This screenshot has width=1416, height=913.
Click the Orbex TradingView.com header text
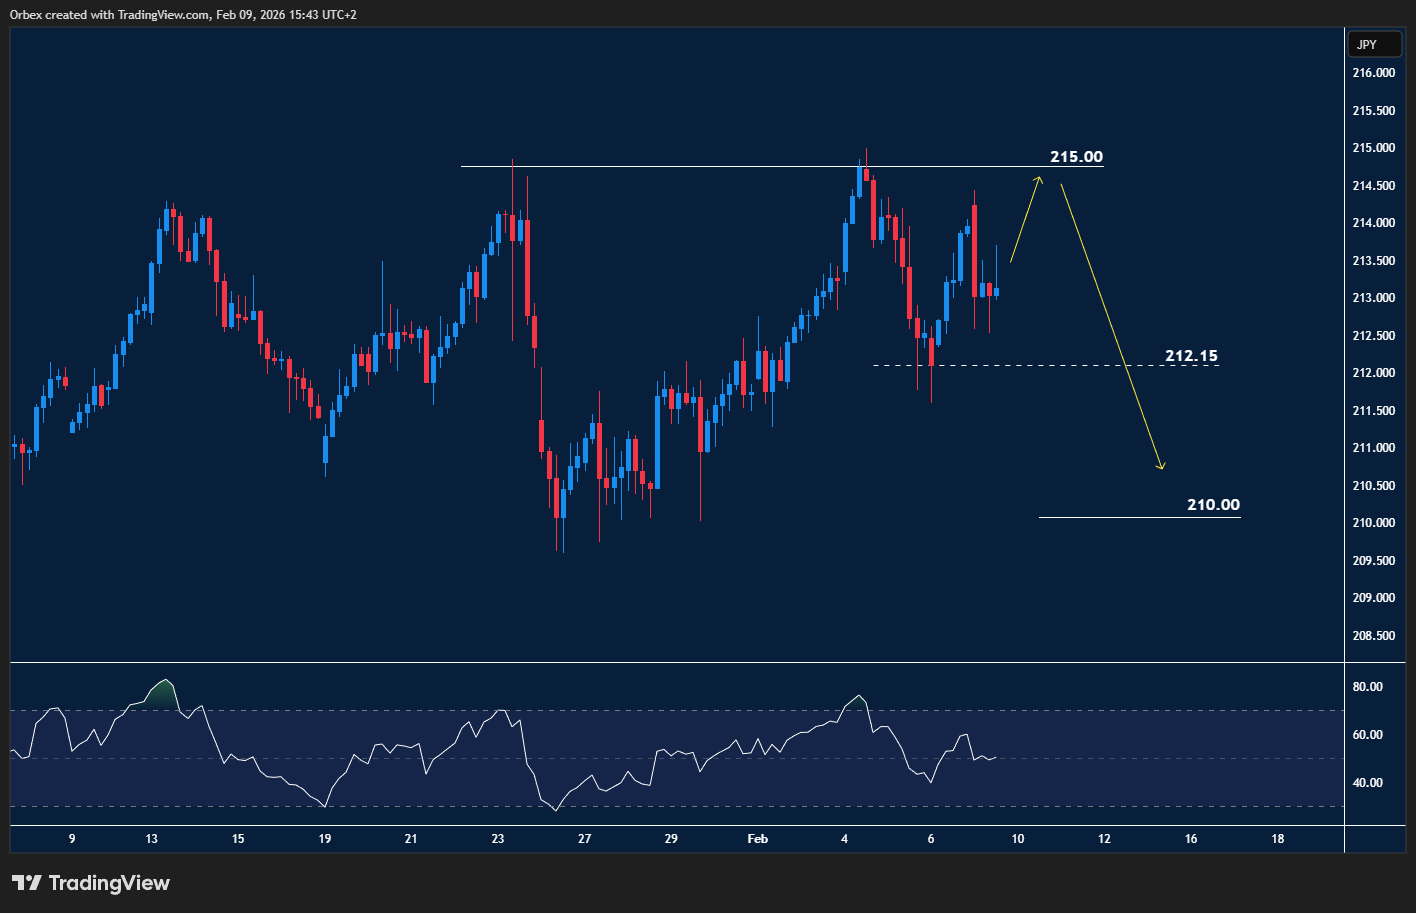tap(183, 15)
